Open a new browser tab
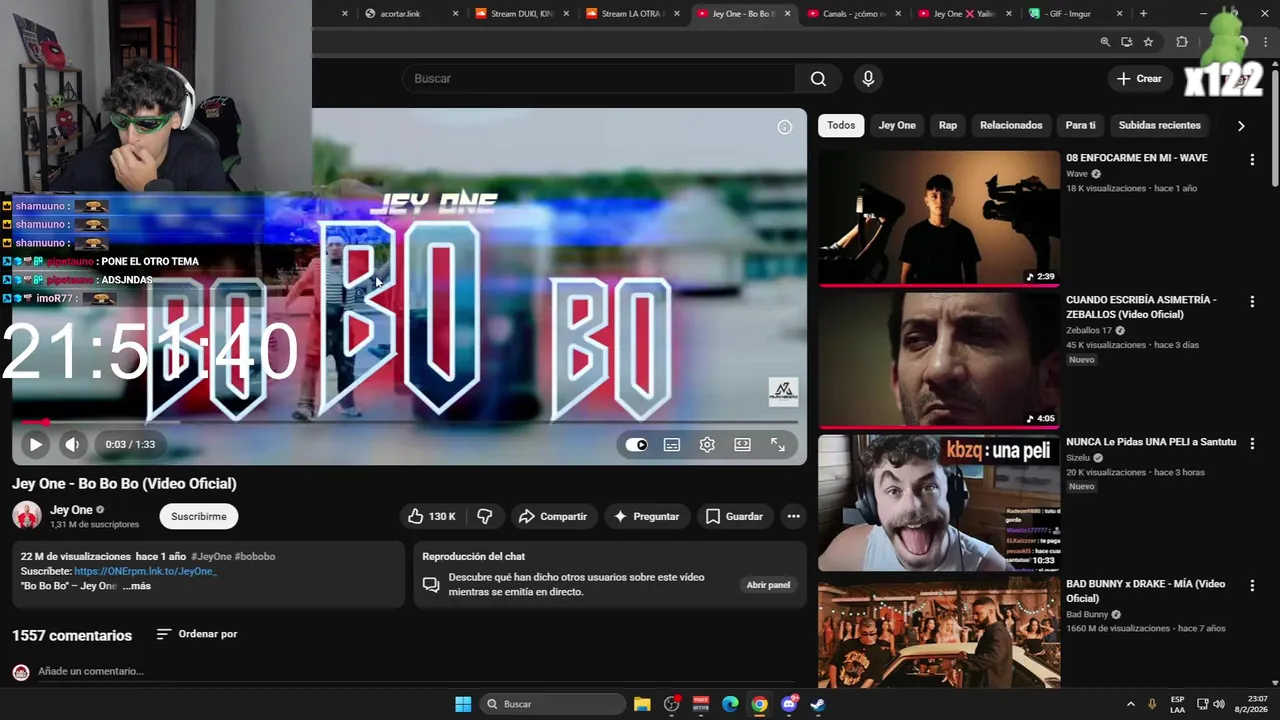This screenshot has height=720, width=1280. tap(1143, 14)
